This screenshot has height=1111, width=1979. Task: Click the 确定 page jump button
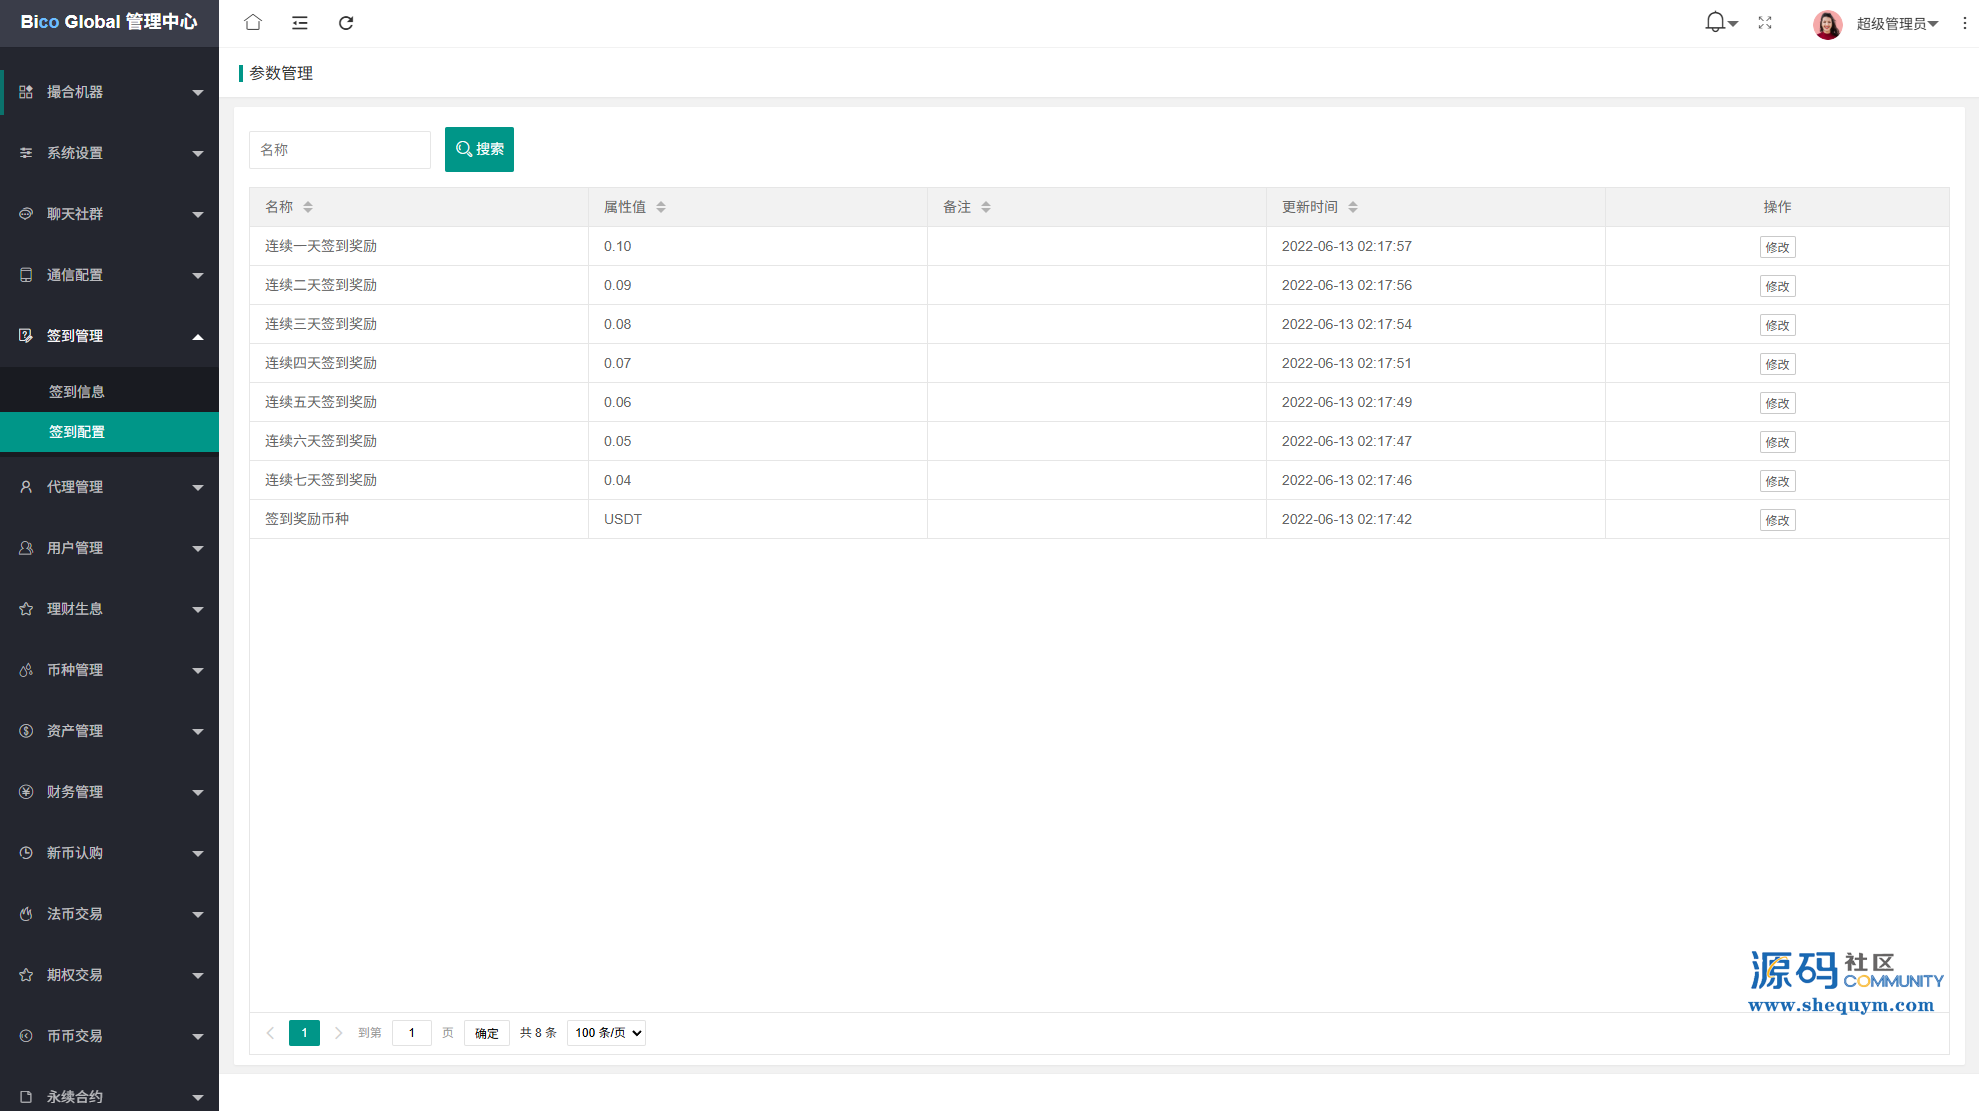pyautogui.click(x=487, y=1033)
